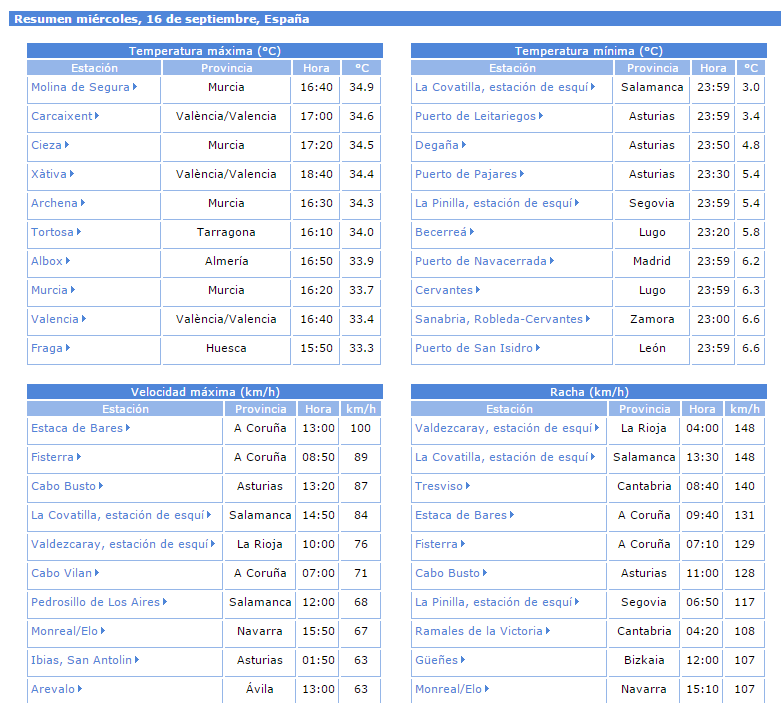
Task: Open Puerto de Navacerrada station link
Action: [481, 261]
